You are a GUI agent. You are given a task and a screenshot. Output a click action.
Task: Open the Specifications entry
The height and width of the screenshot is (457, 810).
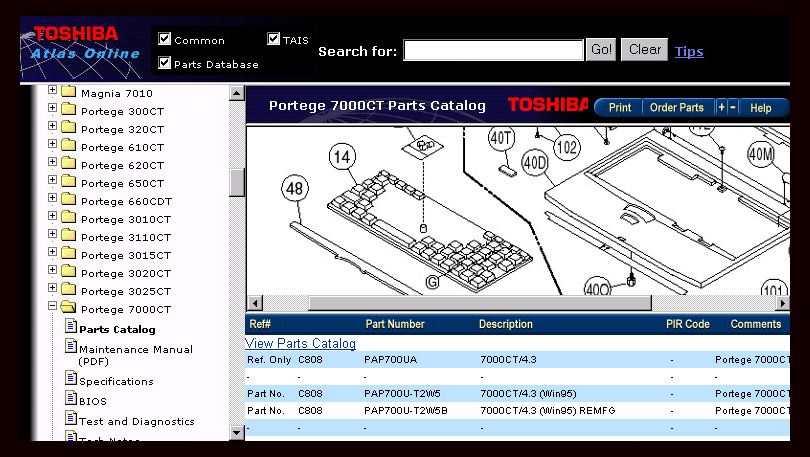pos(116,382)
